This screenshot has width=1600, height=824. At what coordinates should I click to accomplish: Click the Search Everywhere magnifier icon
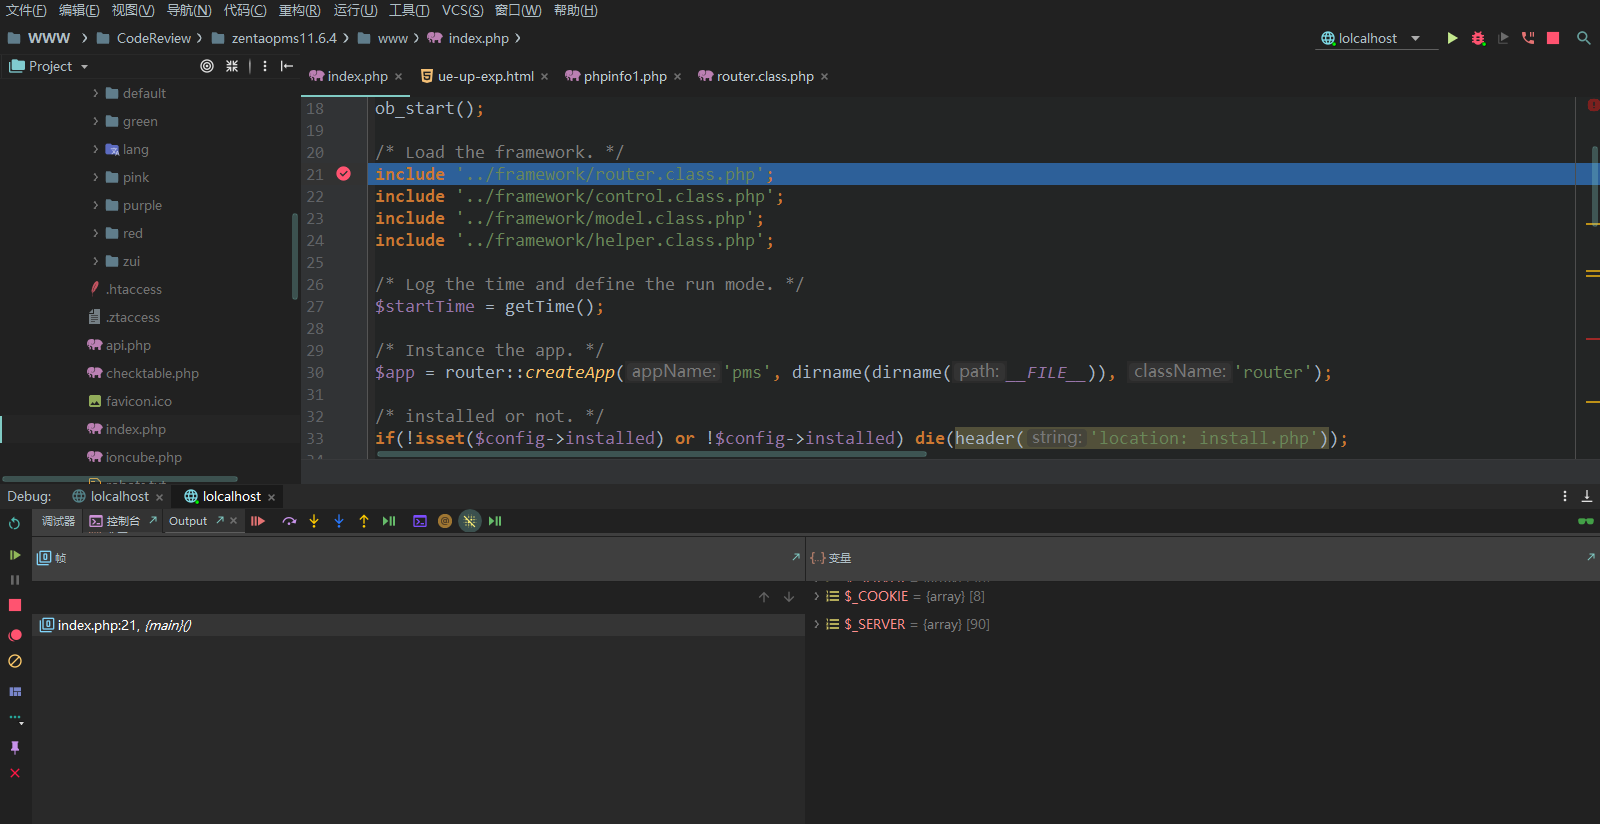[1583, 38]
